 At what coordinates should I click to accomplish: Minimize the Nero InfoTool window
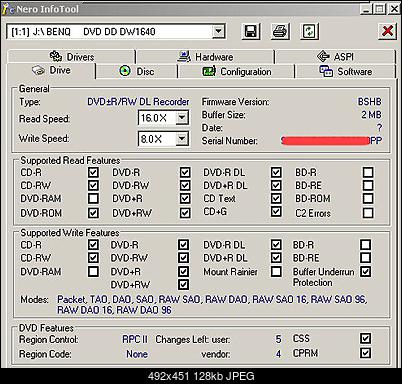point(366,8)
